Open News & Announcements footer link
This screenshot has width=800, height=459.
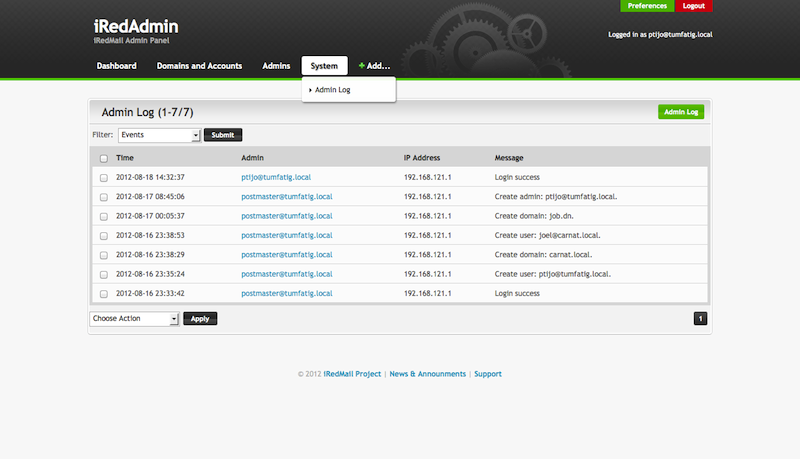(x=428, y=374)
